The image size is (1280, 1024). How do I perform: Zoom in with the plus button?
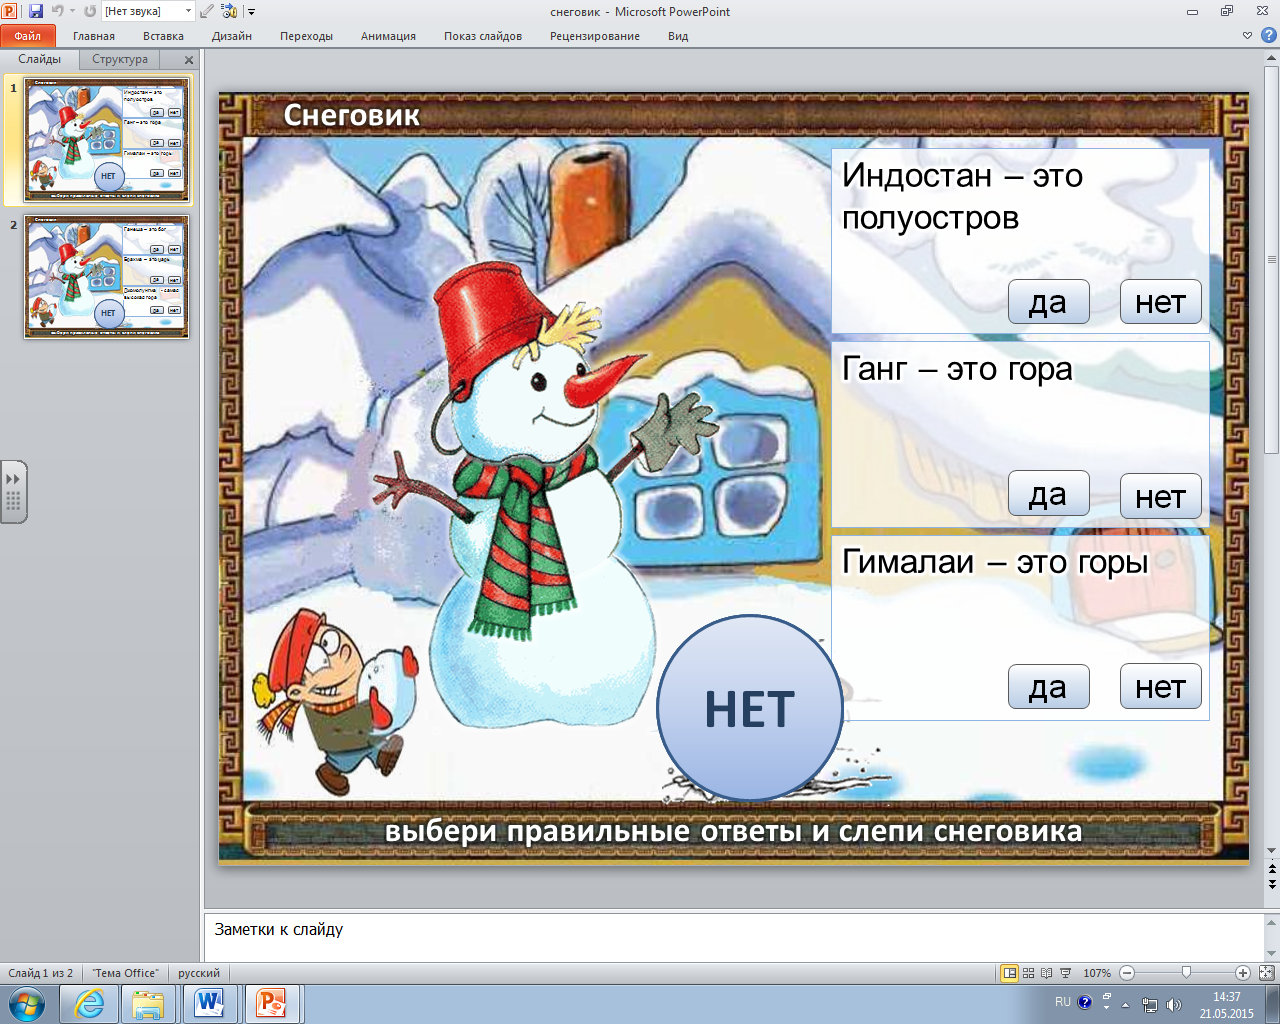pyautogui.click(x=1243, y=973)
